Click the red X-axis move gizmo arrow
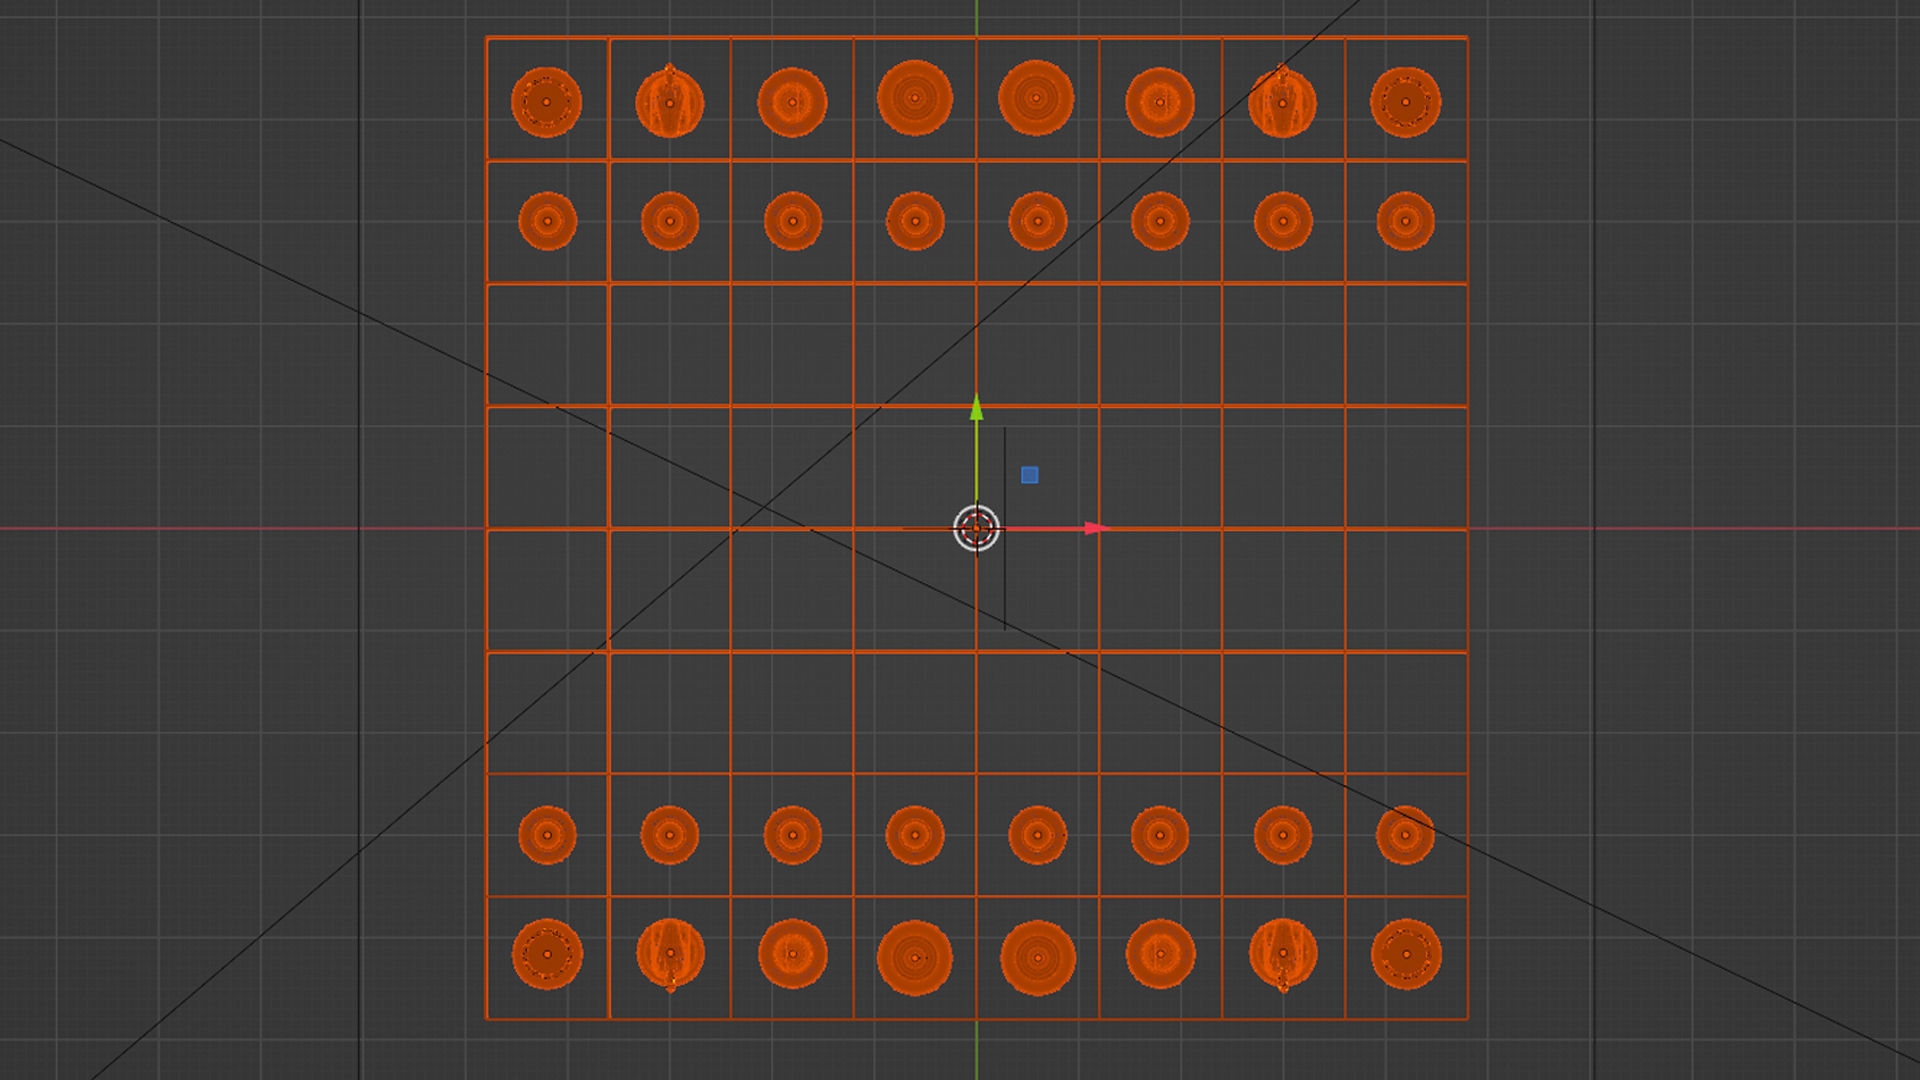Viewport: 1920px width, 1080px height. click(1096, 528)
